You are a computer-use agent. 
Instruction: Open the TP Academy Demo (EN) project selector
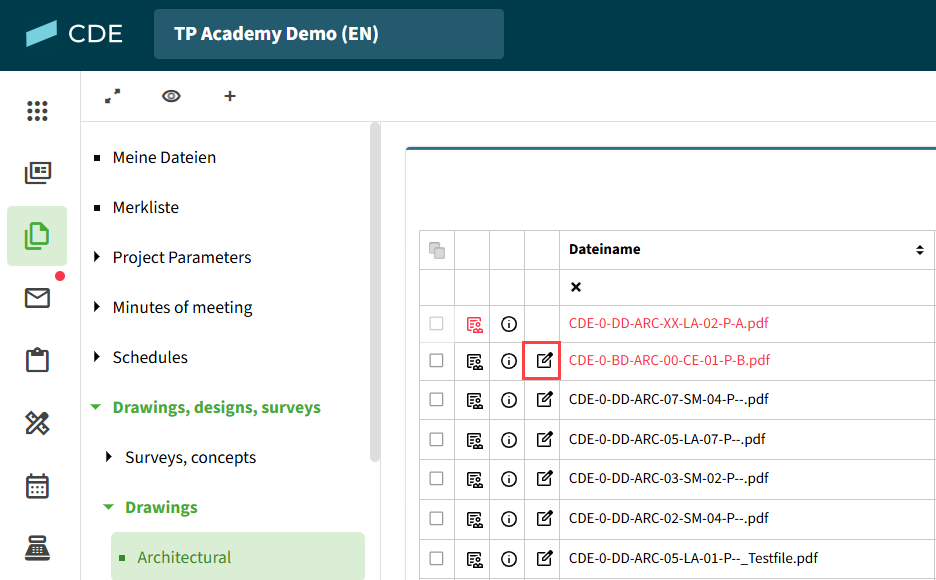click(x=328, y=34)
